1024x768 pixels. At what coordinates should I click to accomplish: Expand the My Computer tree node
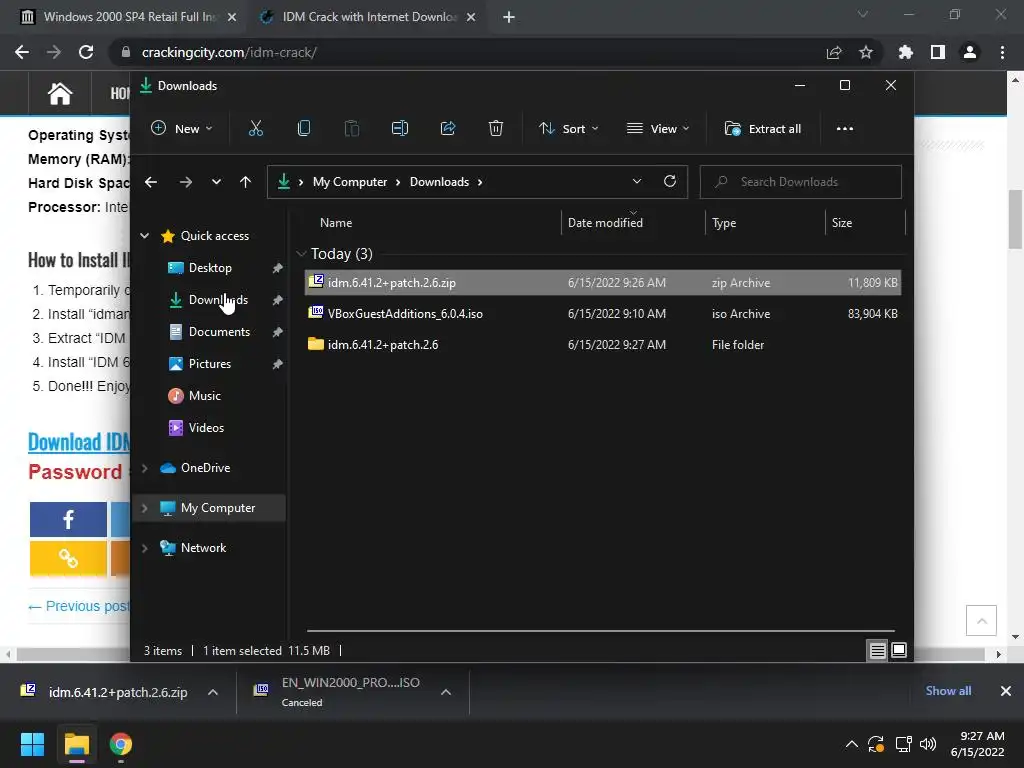(144, 507)
